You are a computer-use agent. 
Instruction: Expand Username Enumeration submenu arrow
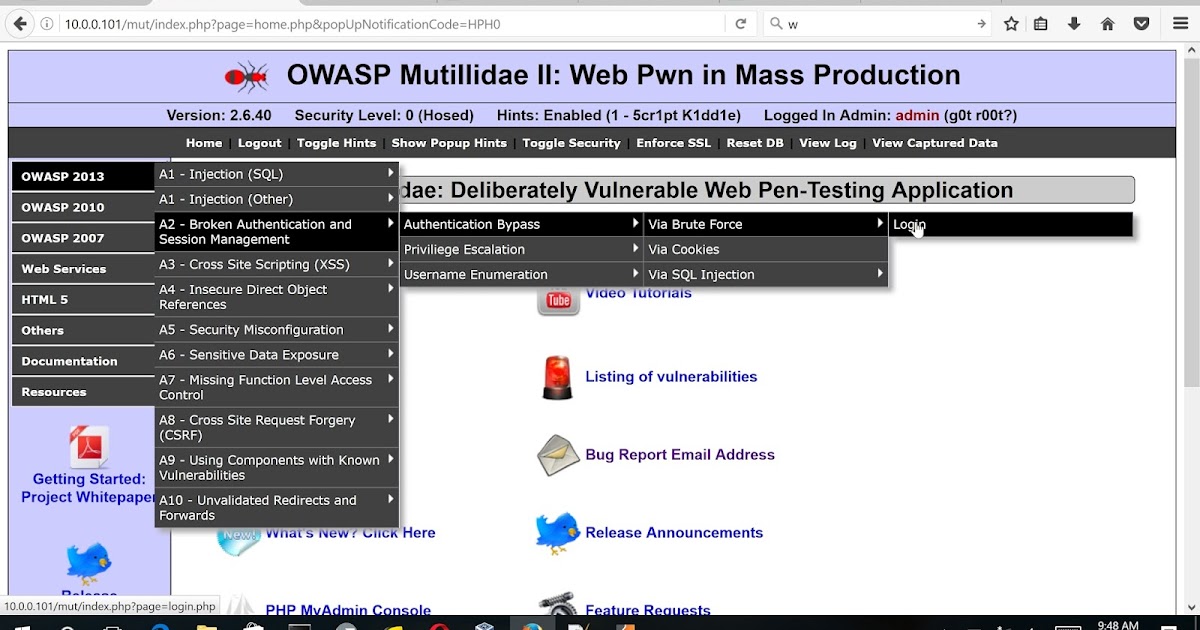tap(635, 273)
